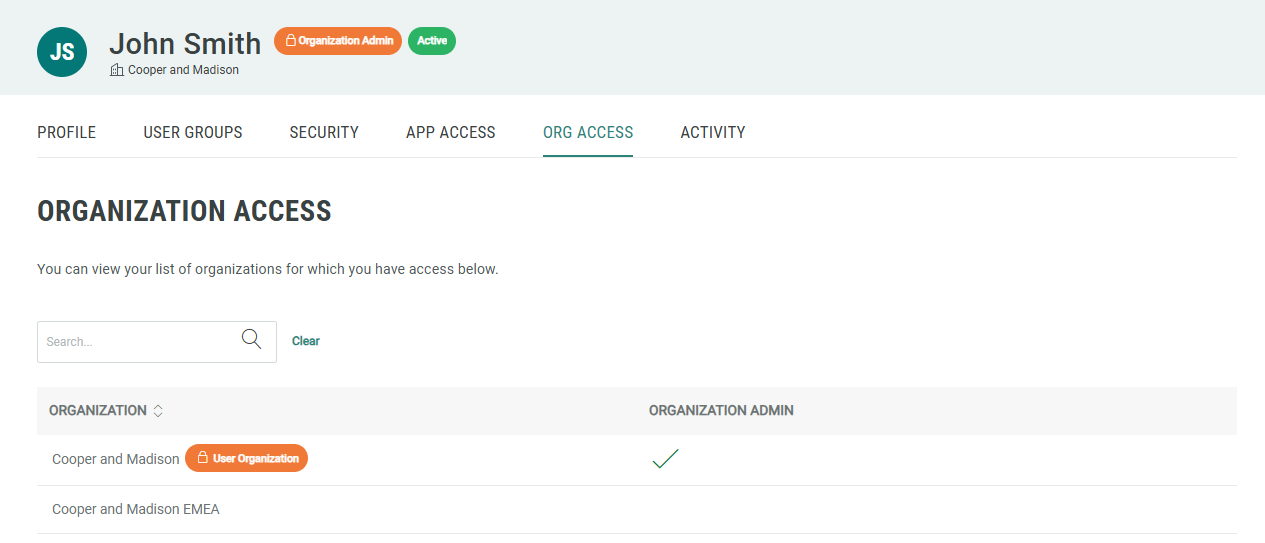Select the green Active status badge
Screen dimensions: 1265x543
click(x=432, y=41)
